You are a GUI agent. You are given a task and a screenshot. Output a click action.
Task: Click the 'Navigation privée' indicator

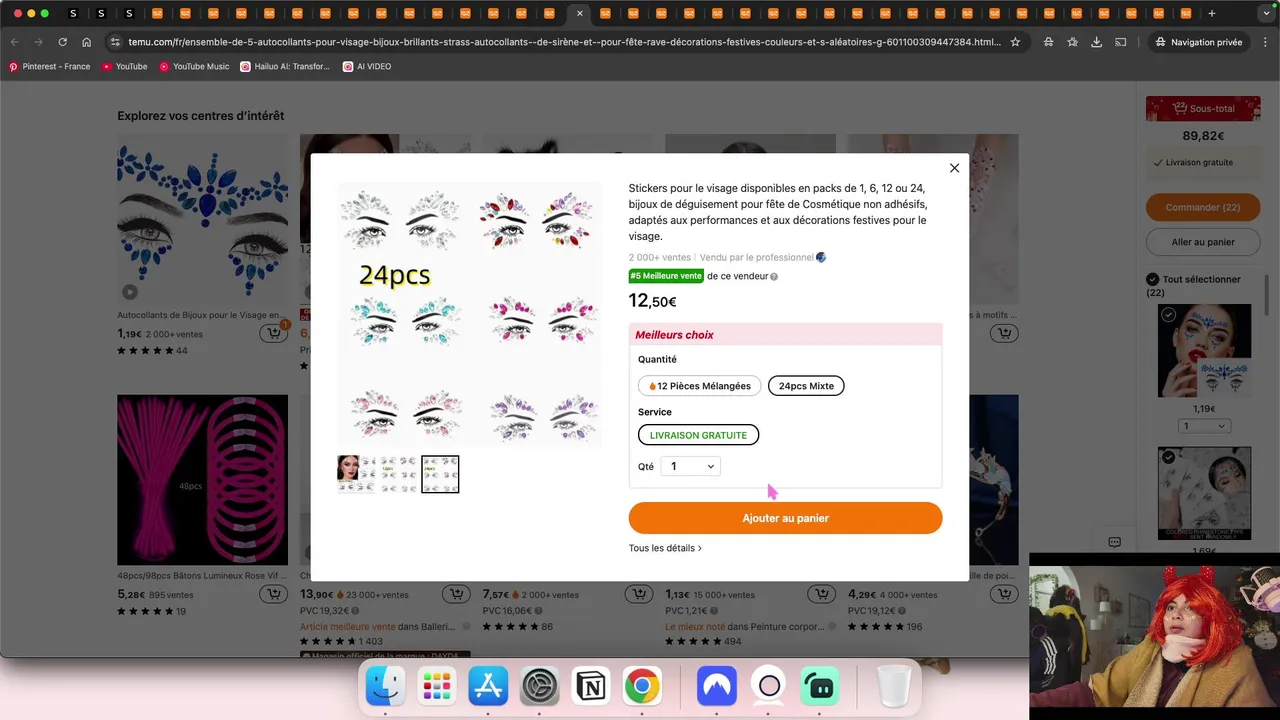click(1198, 42)
